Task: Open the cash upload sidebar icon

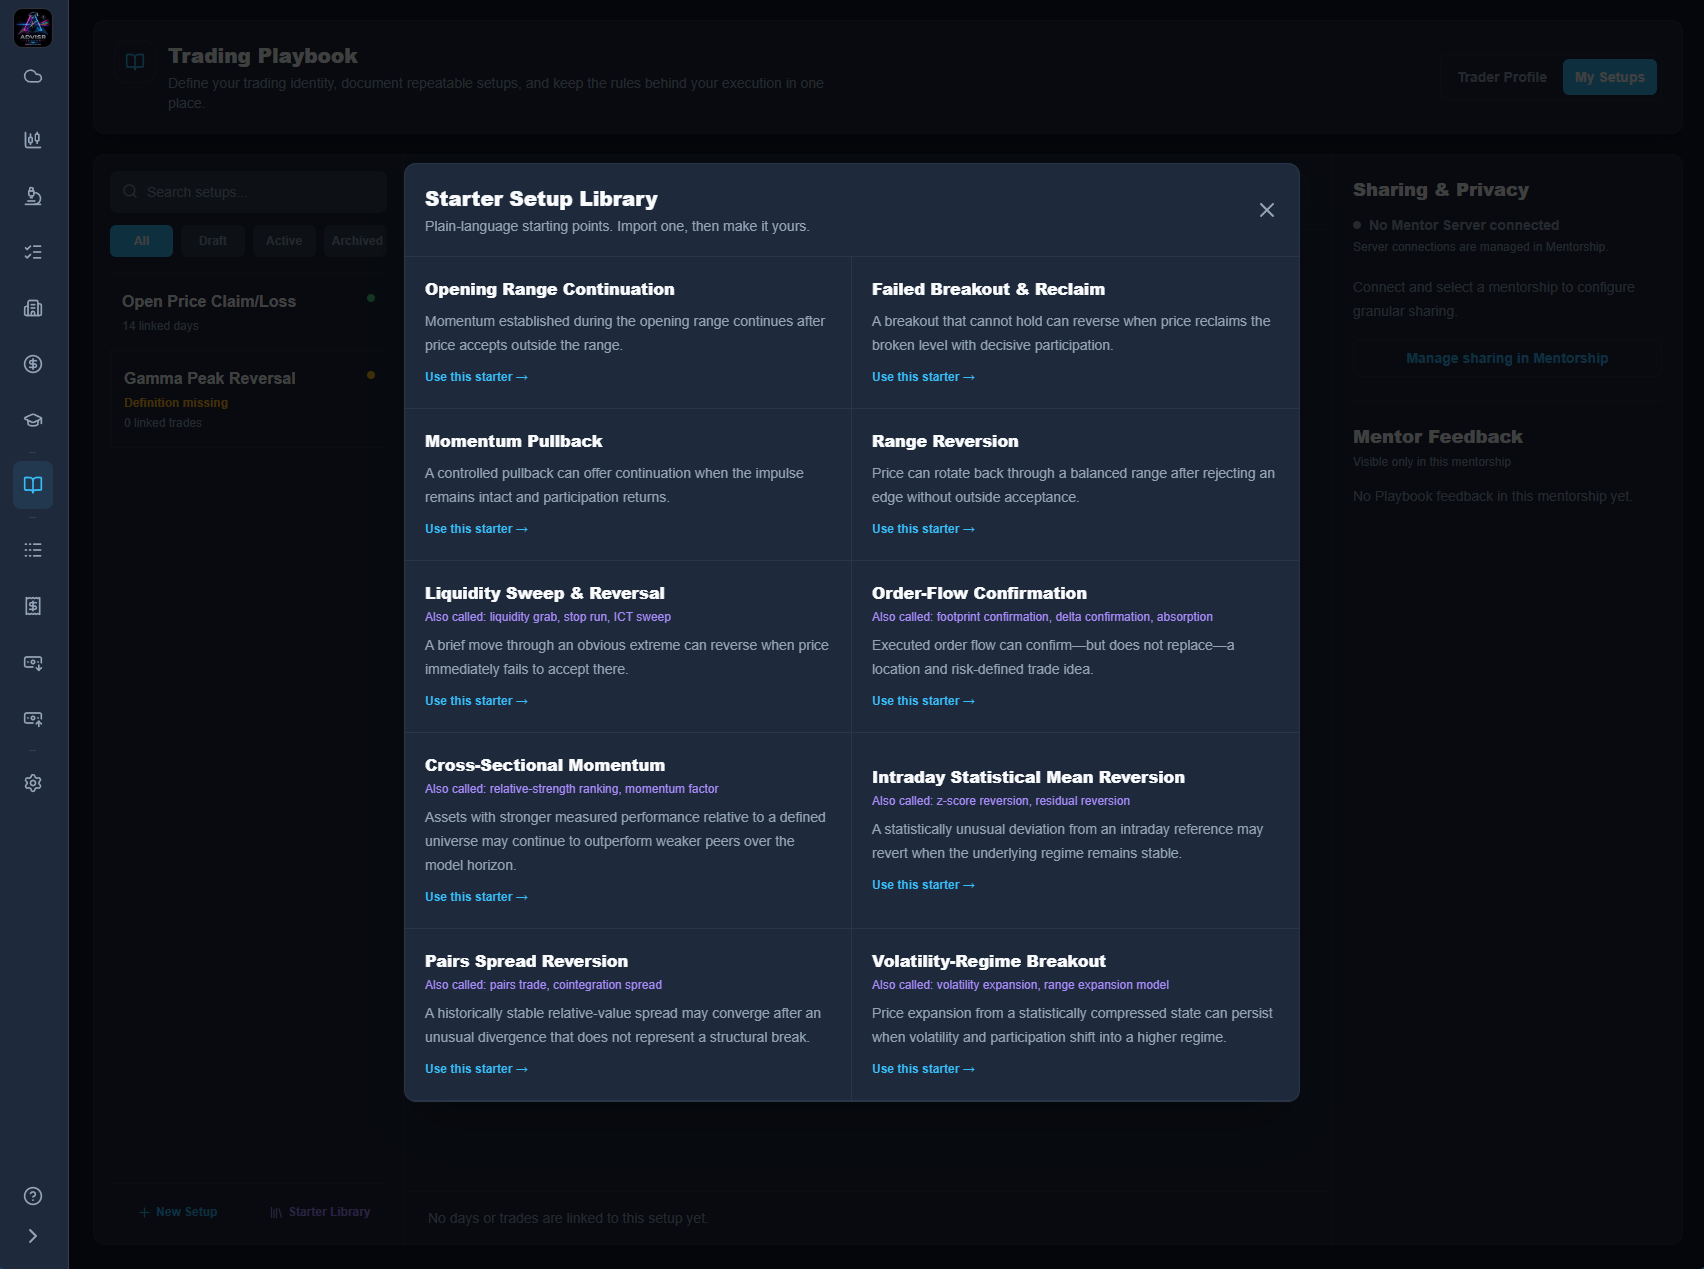Action: point(33,719)
